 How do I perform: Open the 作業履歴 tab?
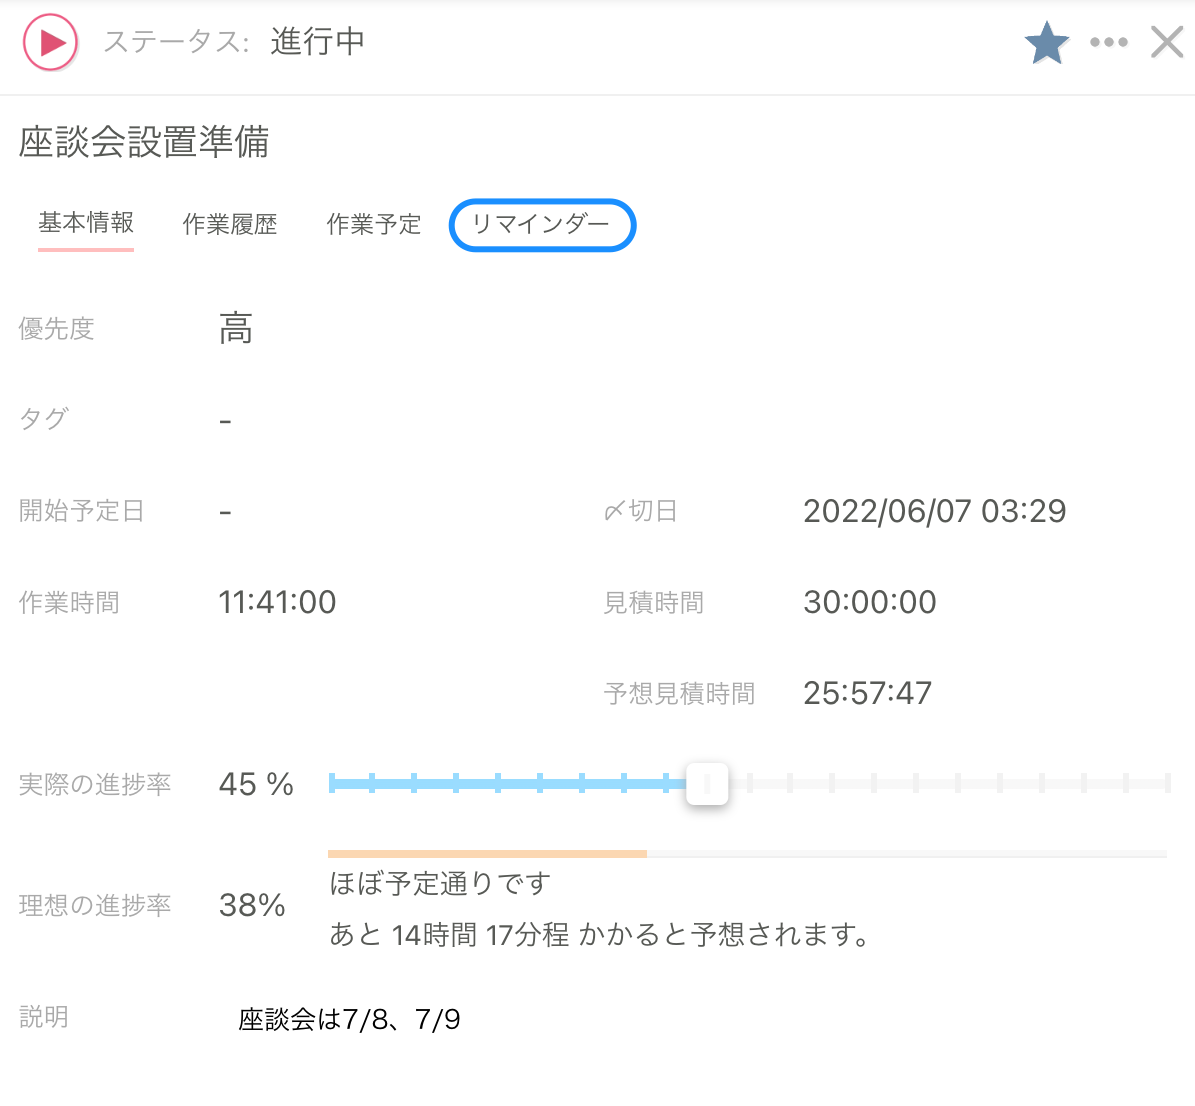point(230,225)
